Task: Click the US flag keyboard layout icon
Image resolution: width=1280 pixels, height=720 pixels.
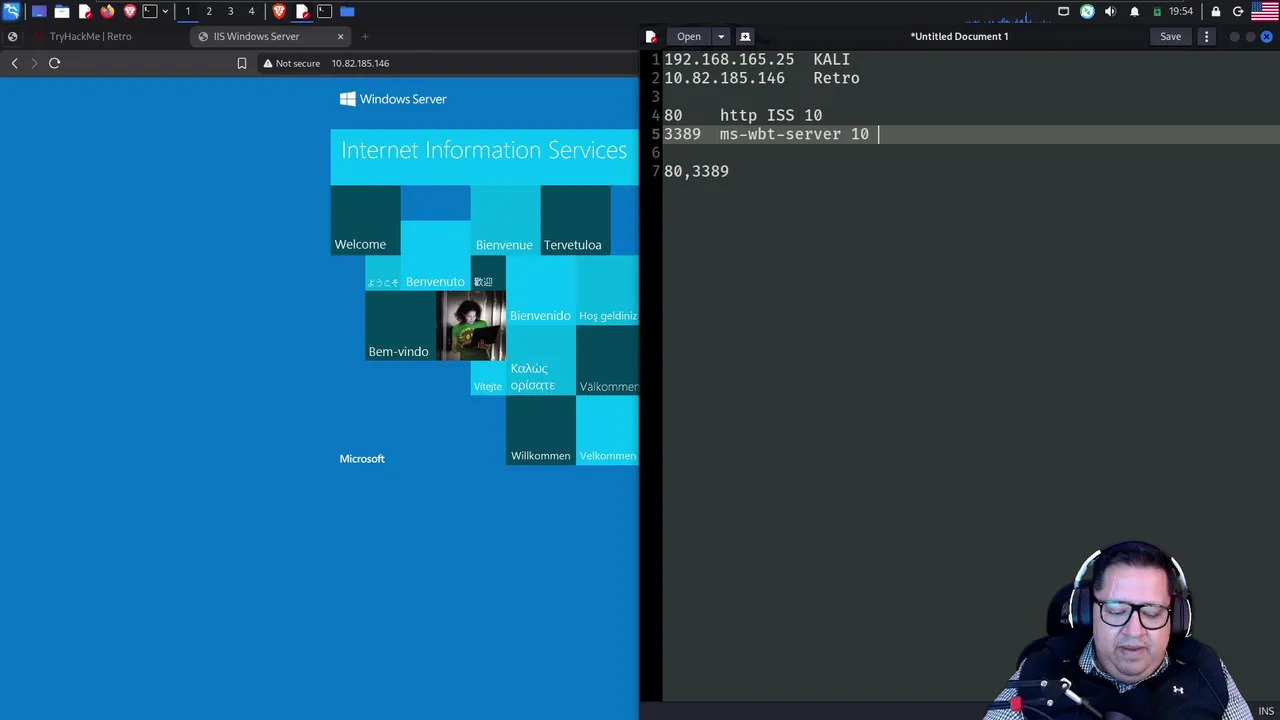Action: point(1265,11)
